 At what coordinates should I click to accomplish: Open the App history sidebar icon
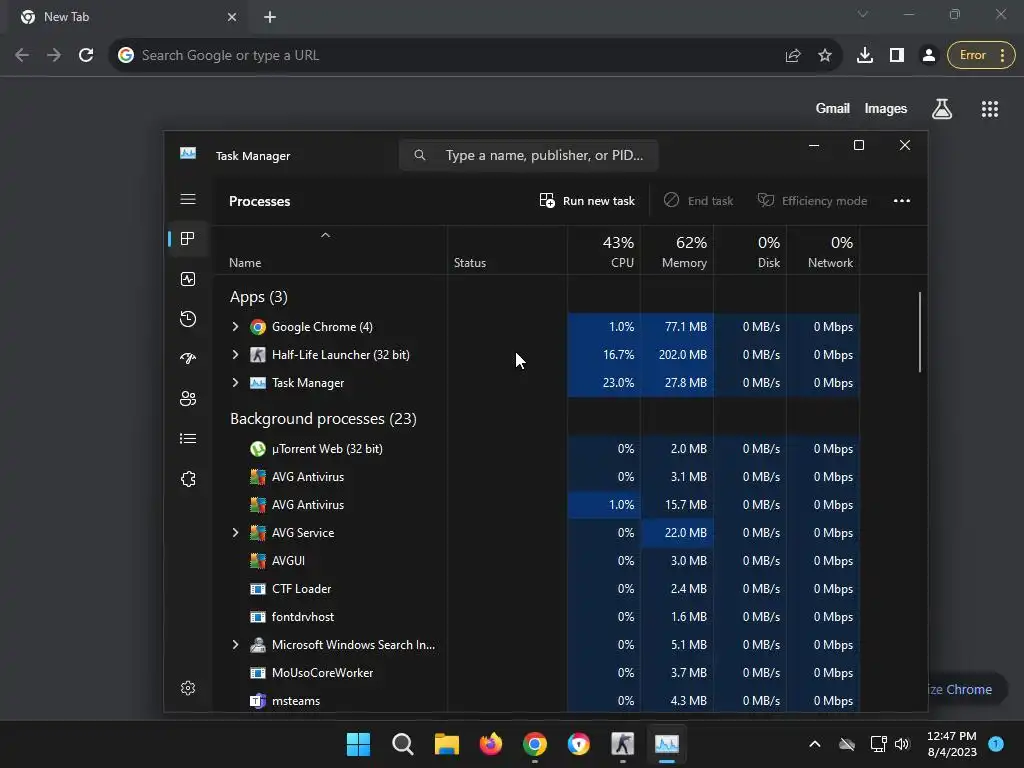coord(188,319)
